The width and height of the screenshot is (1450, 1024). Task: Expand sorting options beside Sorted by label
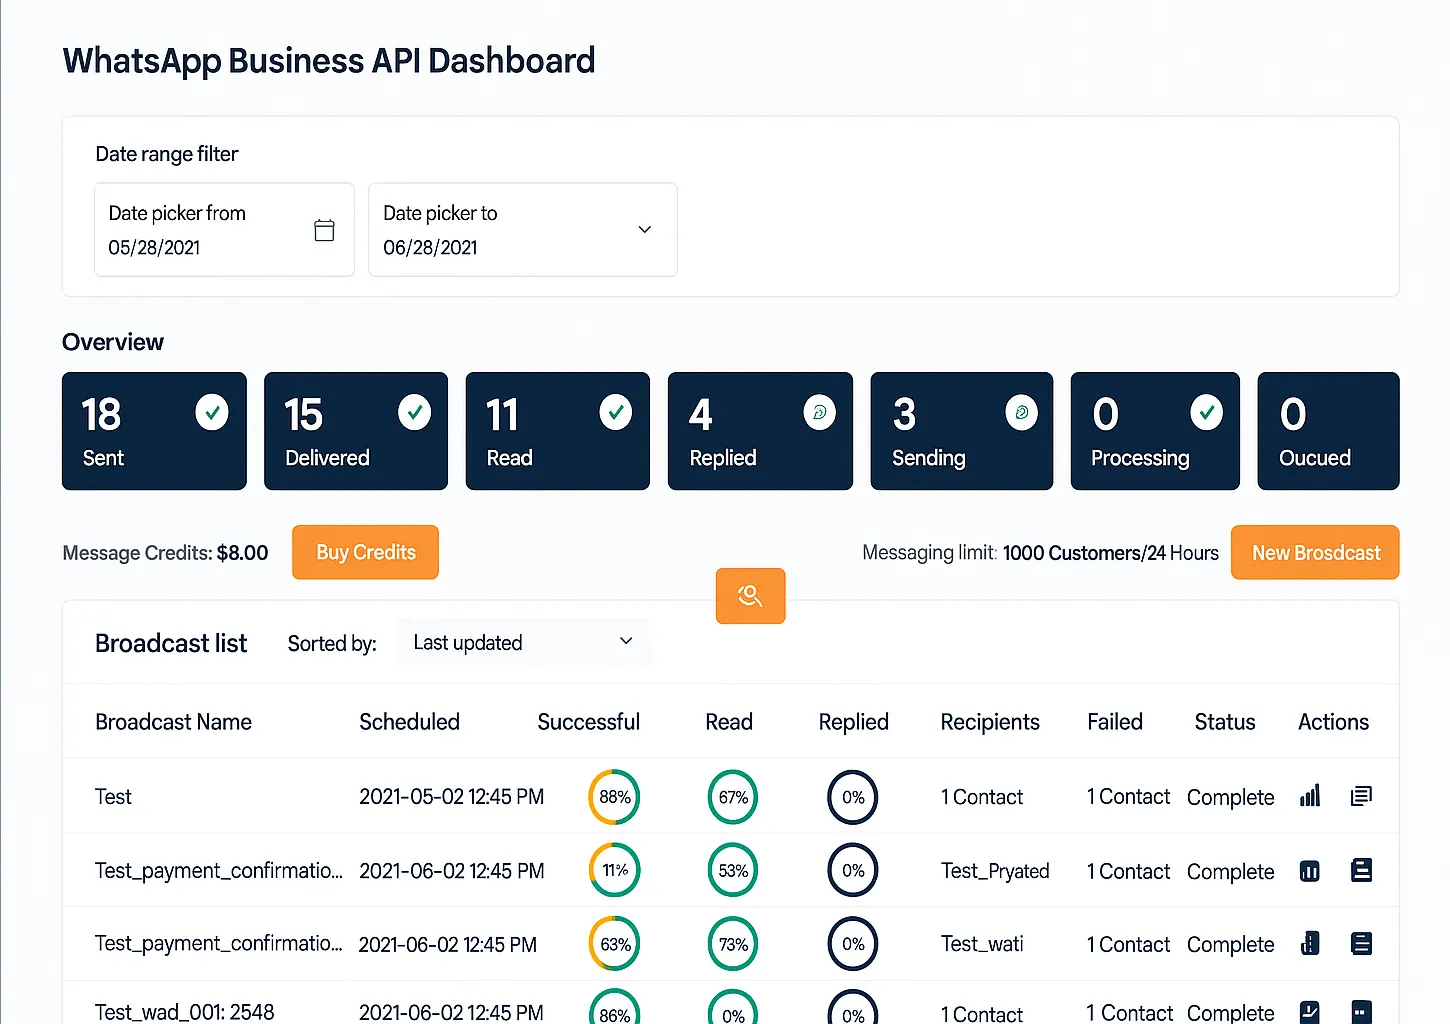coord(524,642)
